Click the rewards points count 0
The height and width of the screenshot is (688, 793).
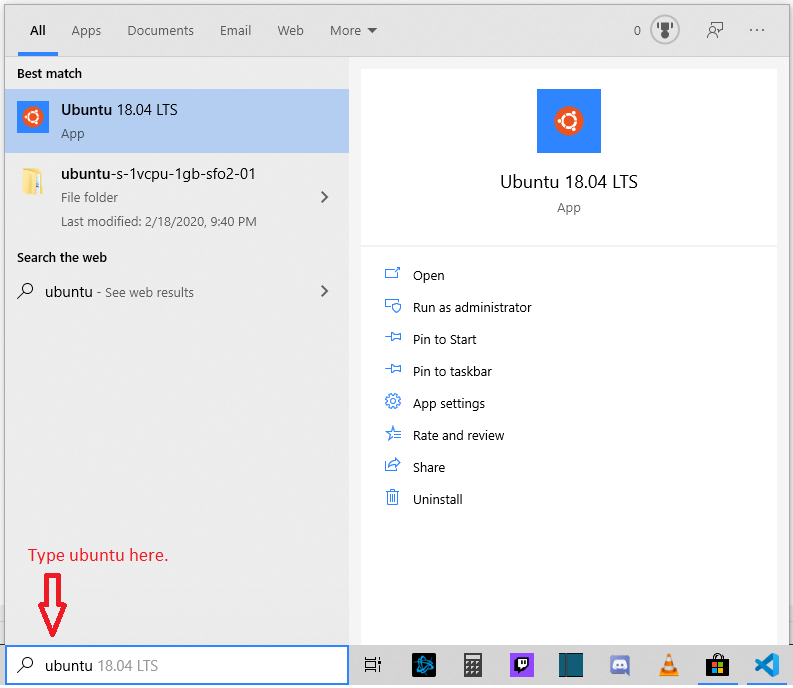[x=637, y=31]
